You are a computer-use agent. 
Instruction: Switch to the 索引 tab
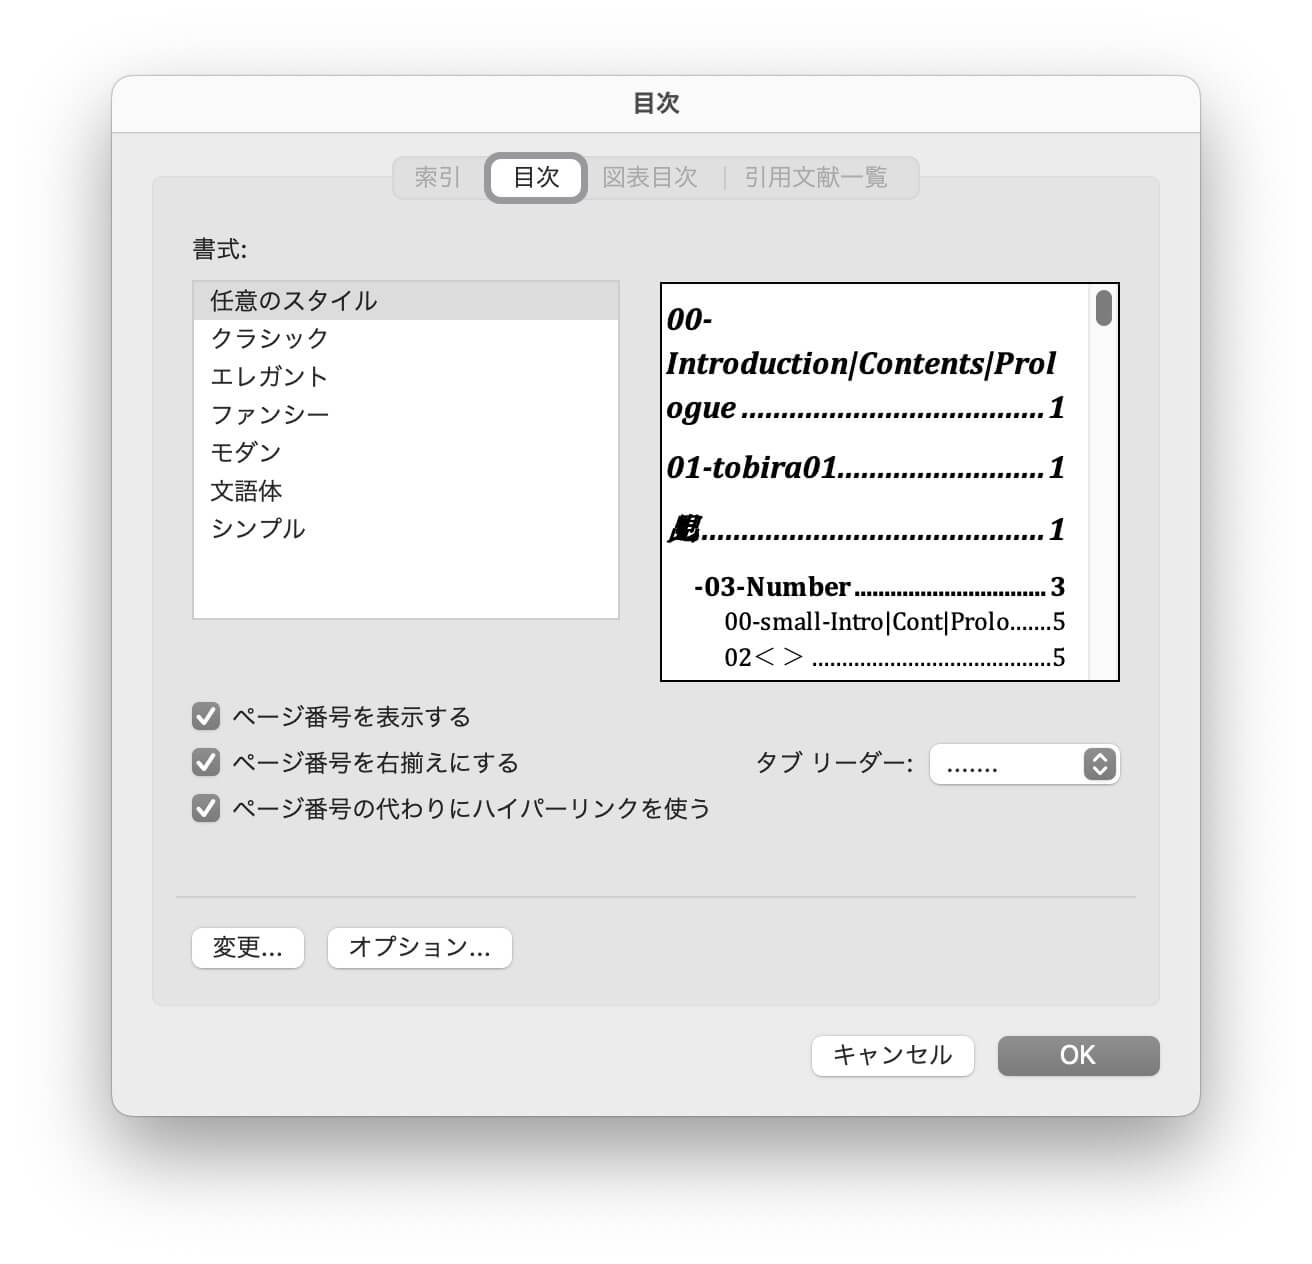(x=438, y=178)
